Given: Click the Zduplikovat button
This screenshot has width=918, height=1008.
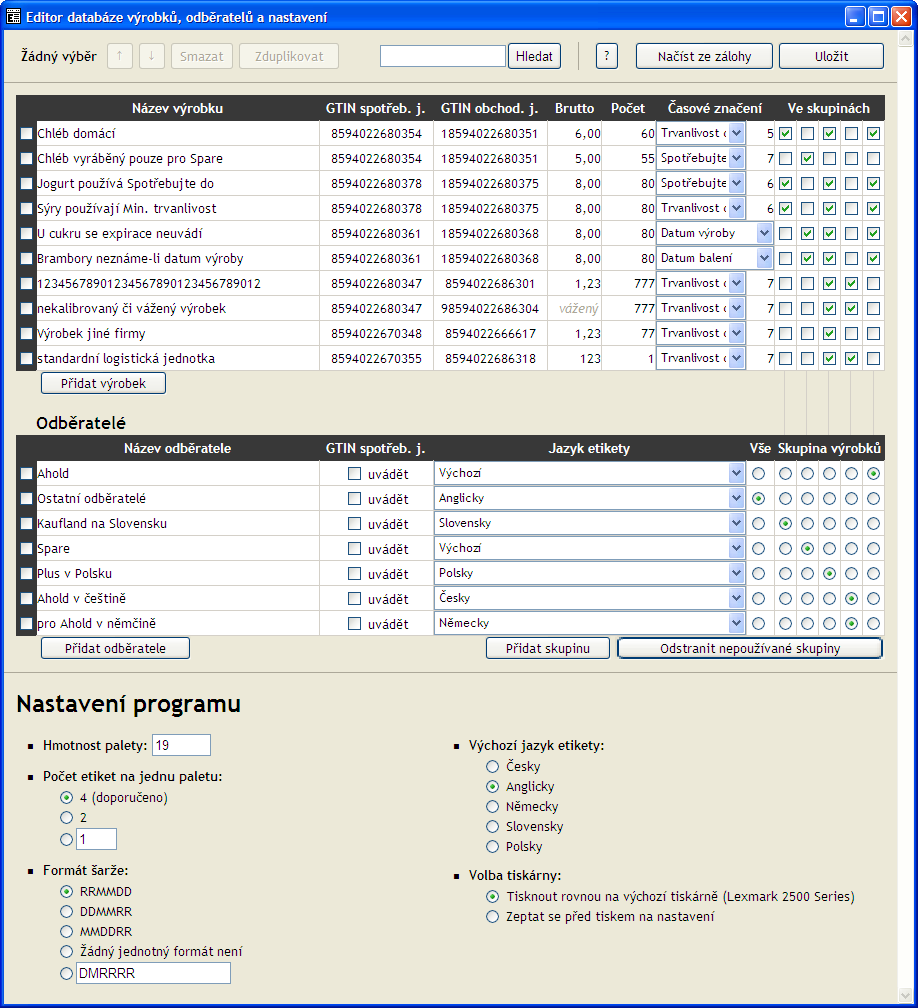Looking at the screenshot, I should point(289,57).
